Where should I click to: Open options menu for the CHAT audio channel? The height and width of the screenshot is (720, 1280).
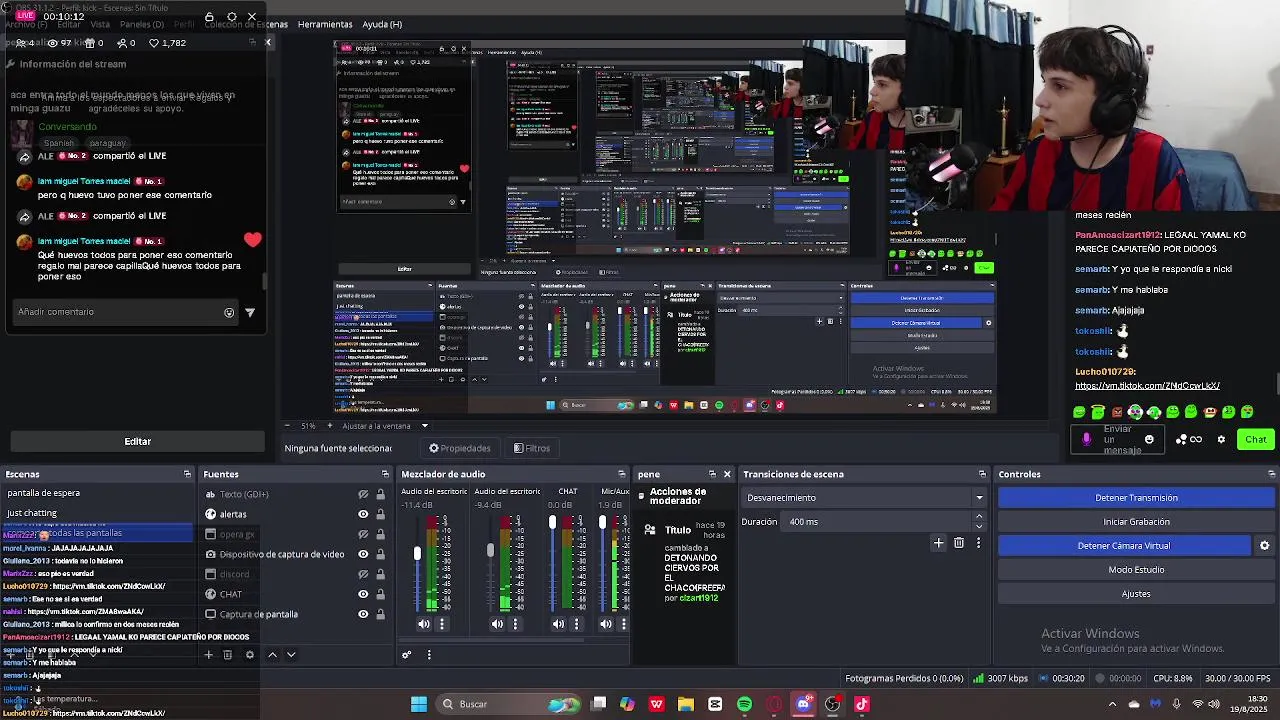(576, 624)
